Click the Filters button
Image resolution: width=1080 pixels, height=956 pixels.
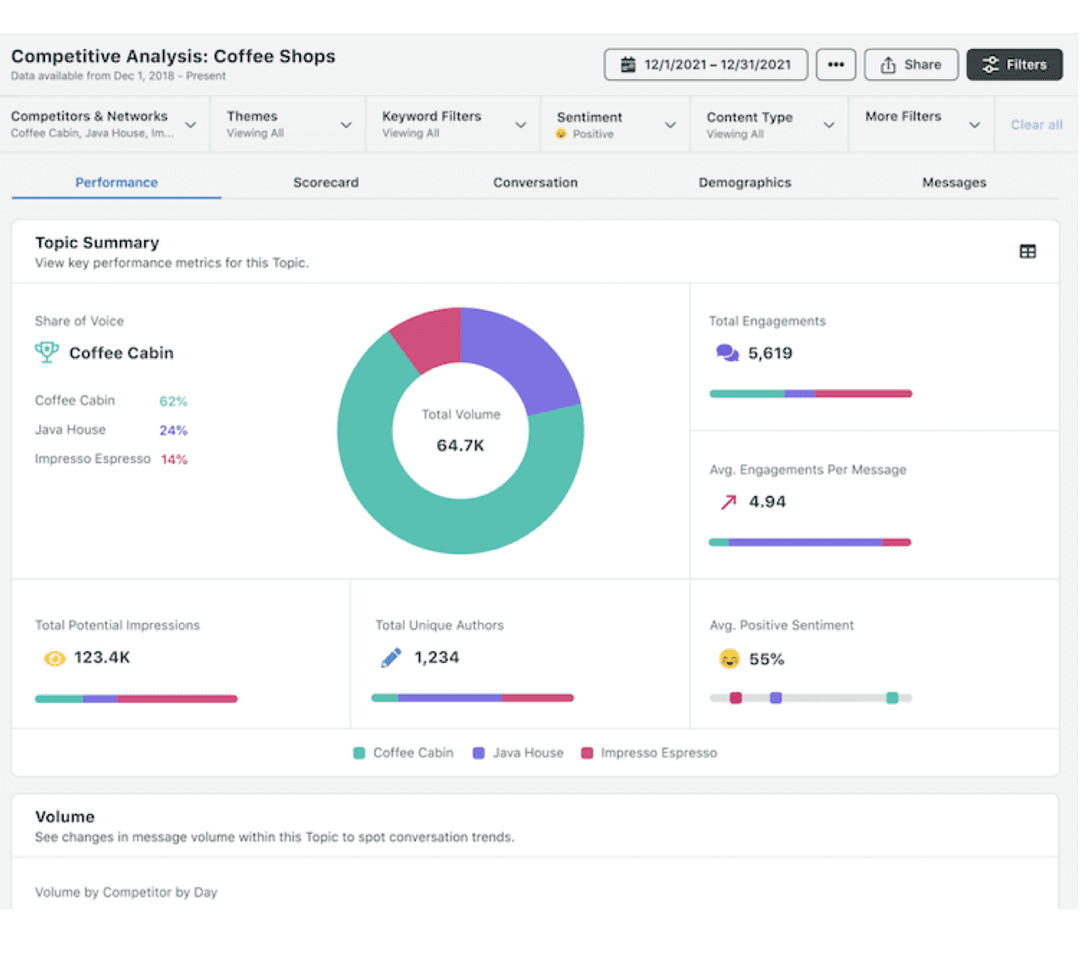click(1014, 65)
